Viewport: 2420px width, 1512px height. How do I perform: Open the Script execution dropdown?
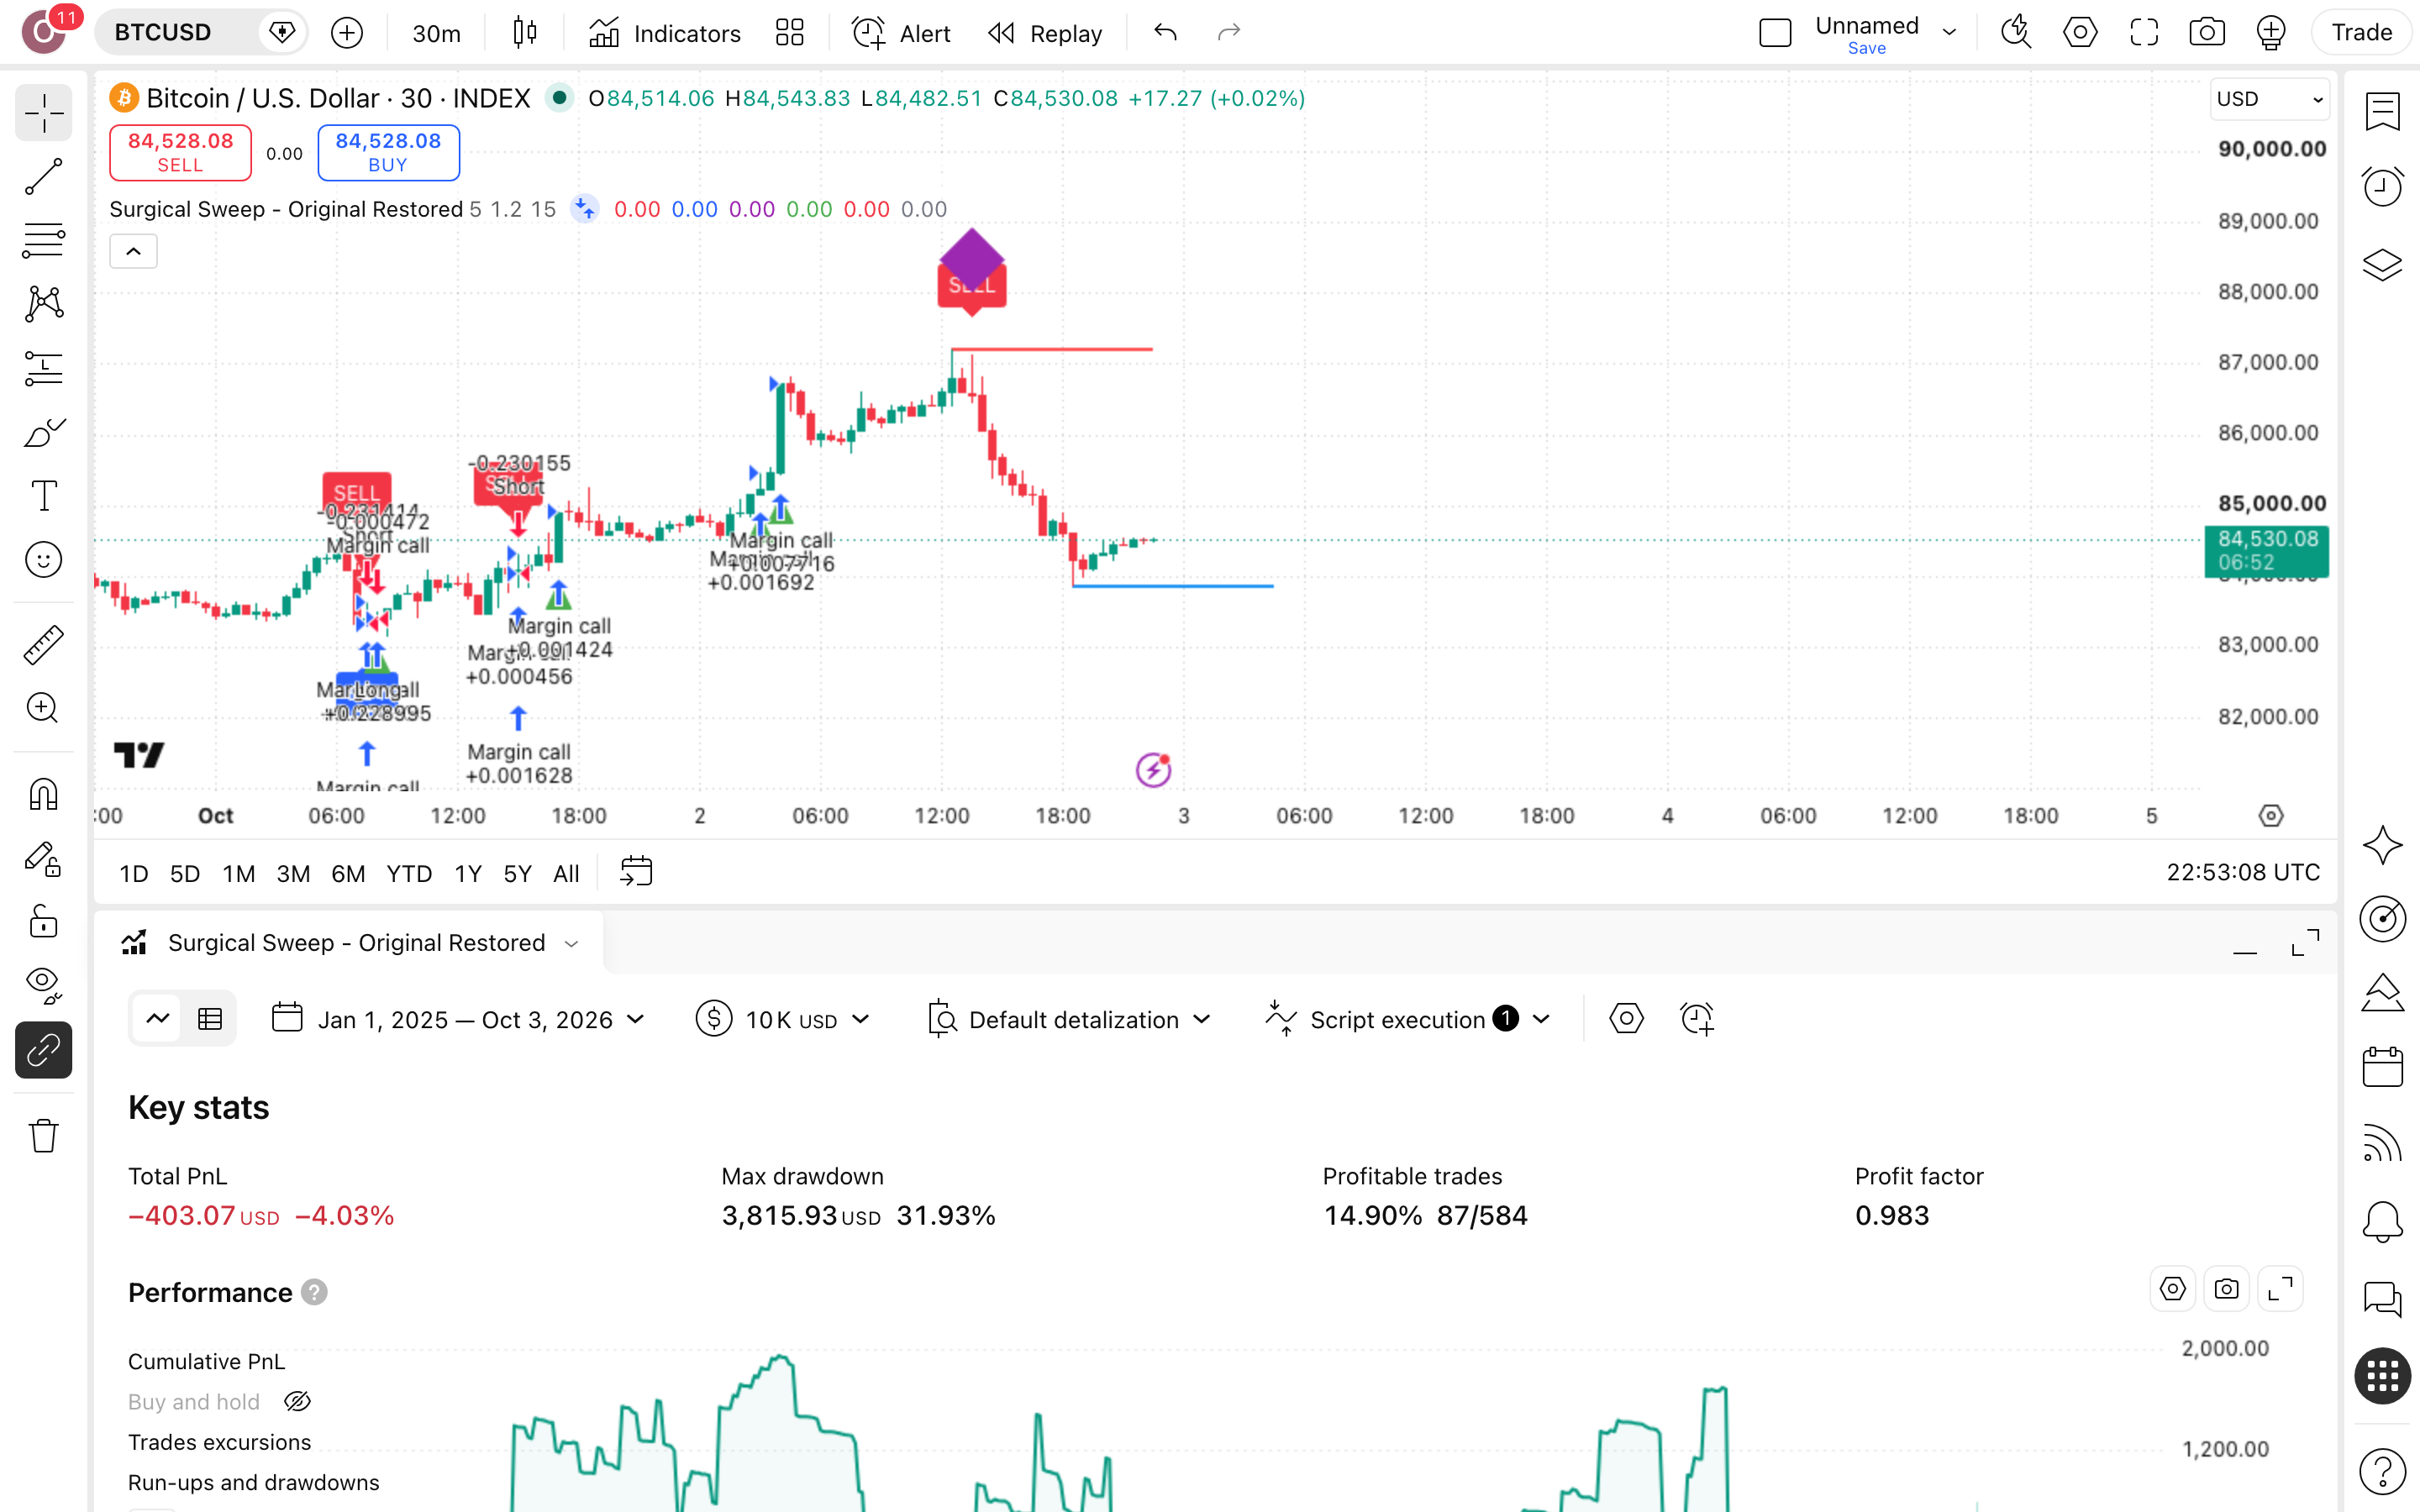pos(1408,1019)
